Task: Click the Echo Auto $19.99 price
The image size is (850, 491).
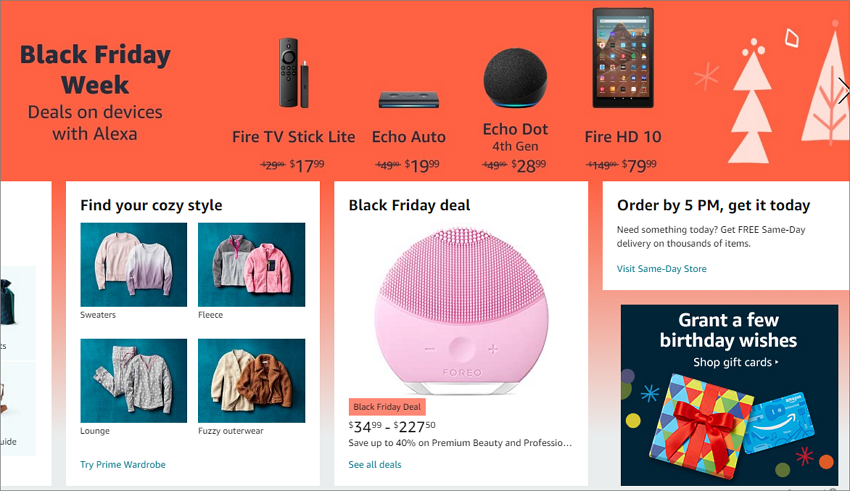Action: pyautogui.click(x=422, y=165)
